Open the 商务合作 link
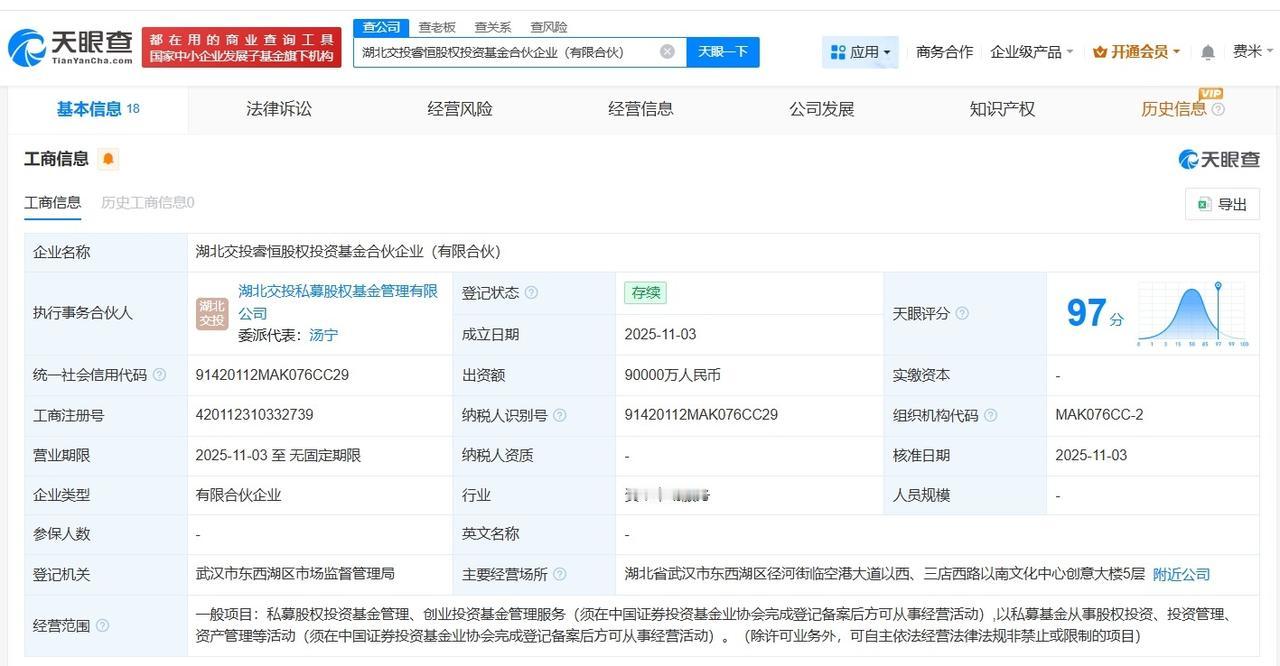The height and width of the screenshot is (666, 1280). [x=944, y=52]
